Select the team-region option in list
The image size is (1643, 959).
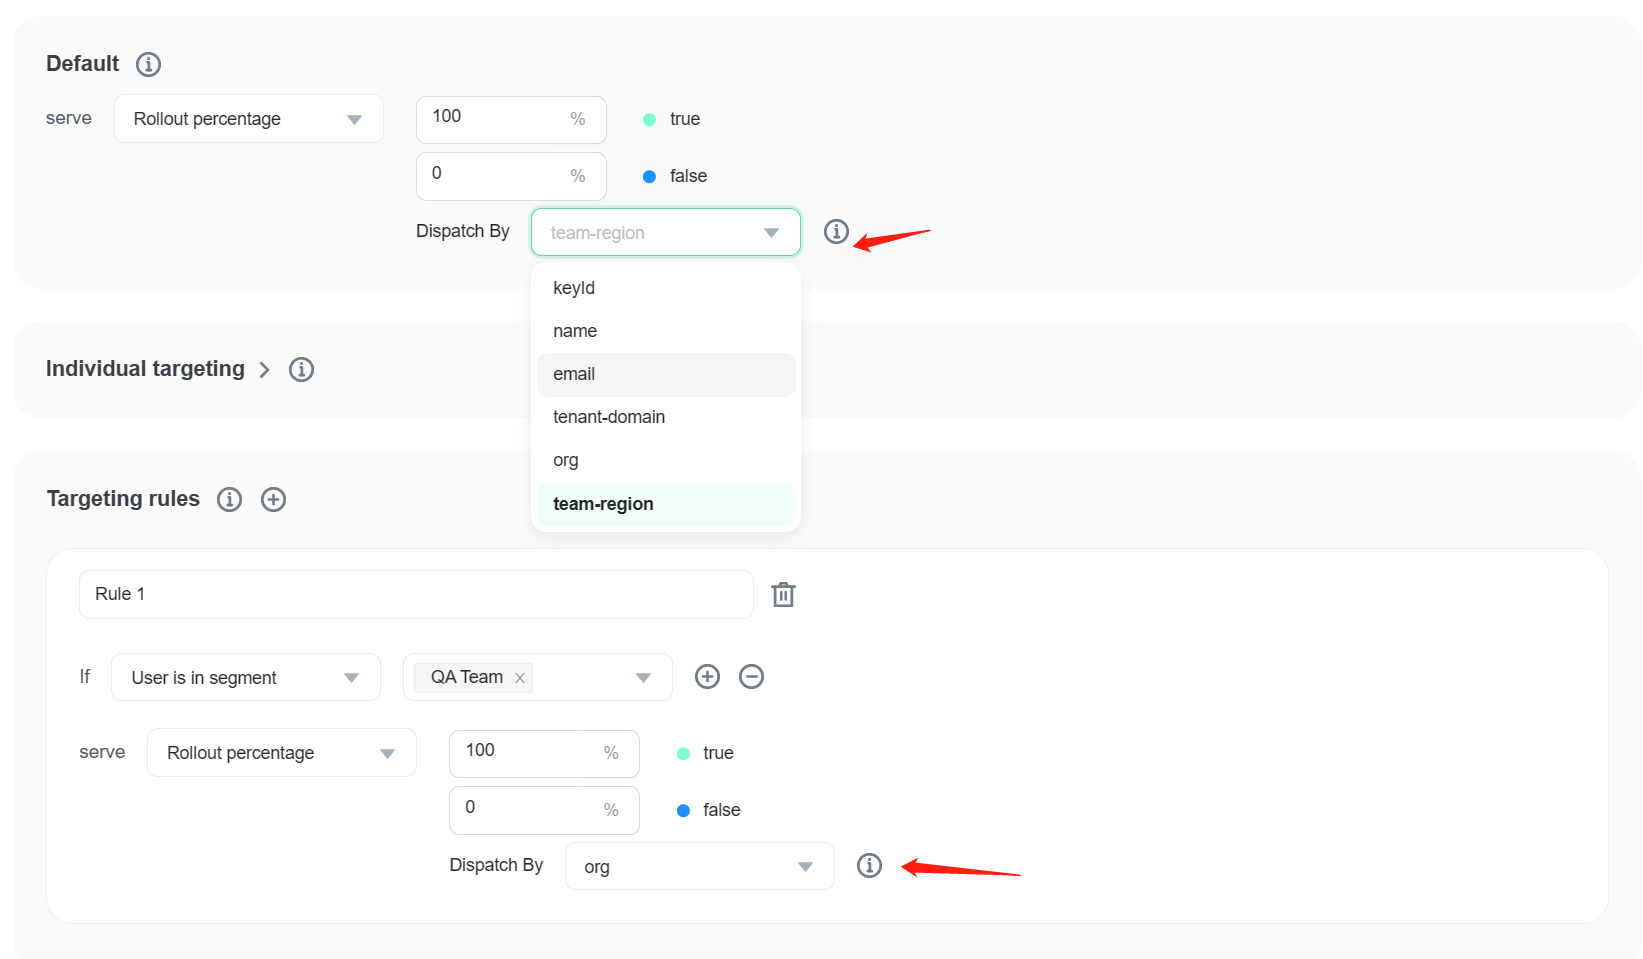(603, 504)
